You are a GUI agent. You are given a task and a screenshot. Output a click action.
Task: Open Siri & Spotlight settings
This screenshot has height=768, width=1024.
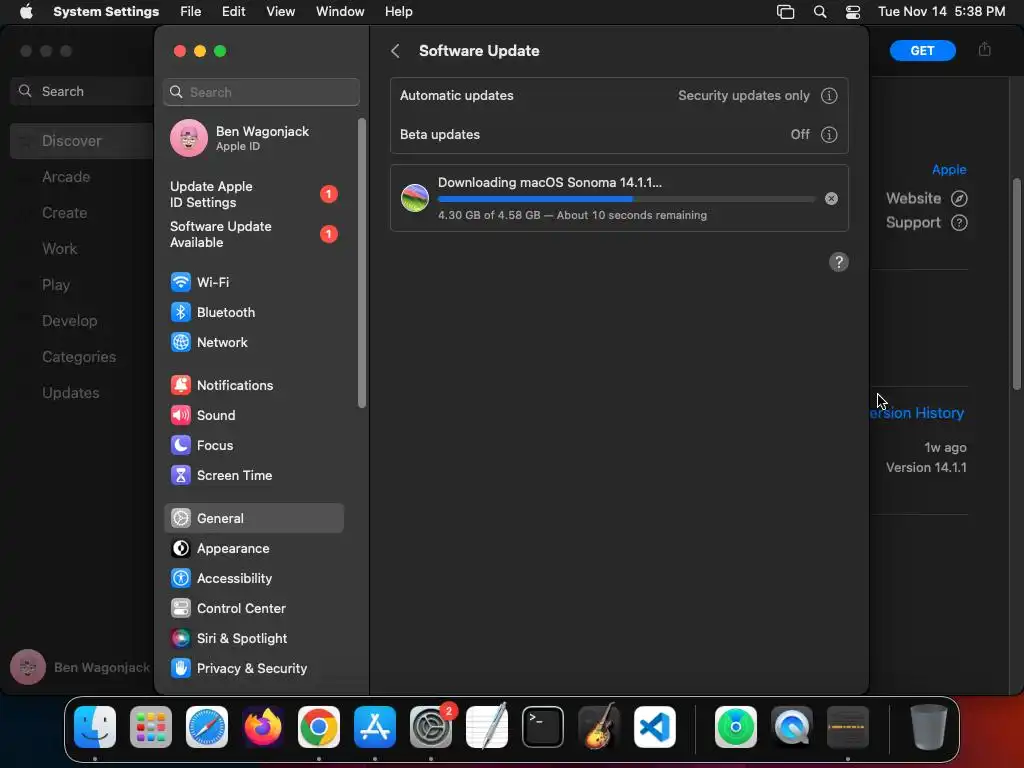(x=253, y=639)
